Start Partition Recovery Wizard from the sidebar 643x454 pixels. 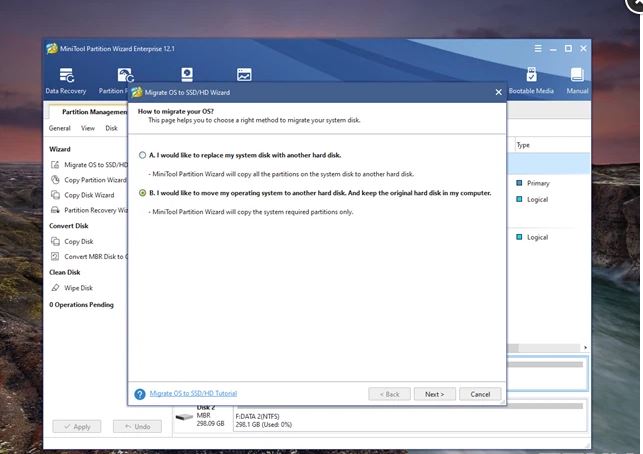pyautogui.click(x=89, y=210)
